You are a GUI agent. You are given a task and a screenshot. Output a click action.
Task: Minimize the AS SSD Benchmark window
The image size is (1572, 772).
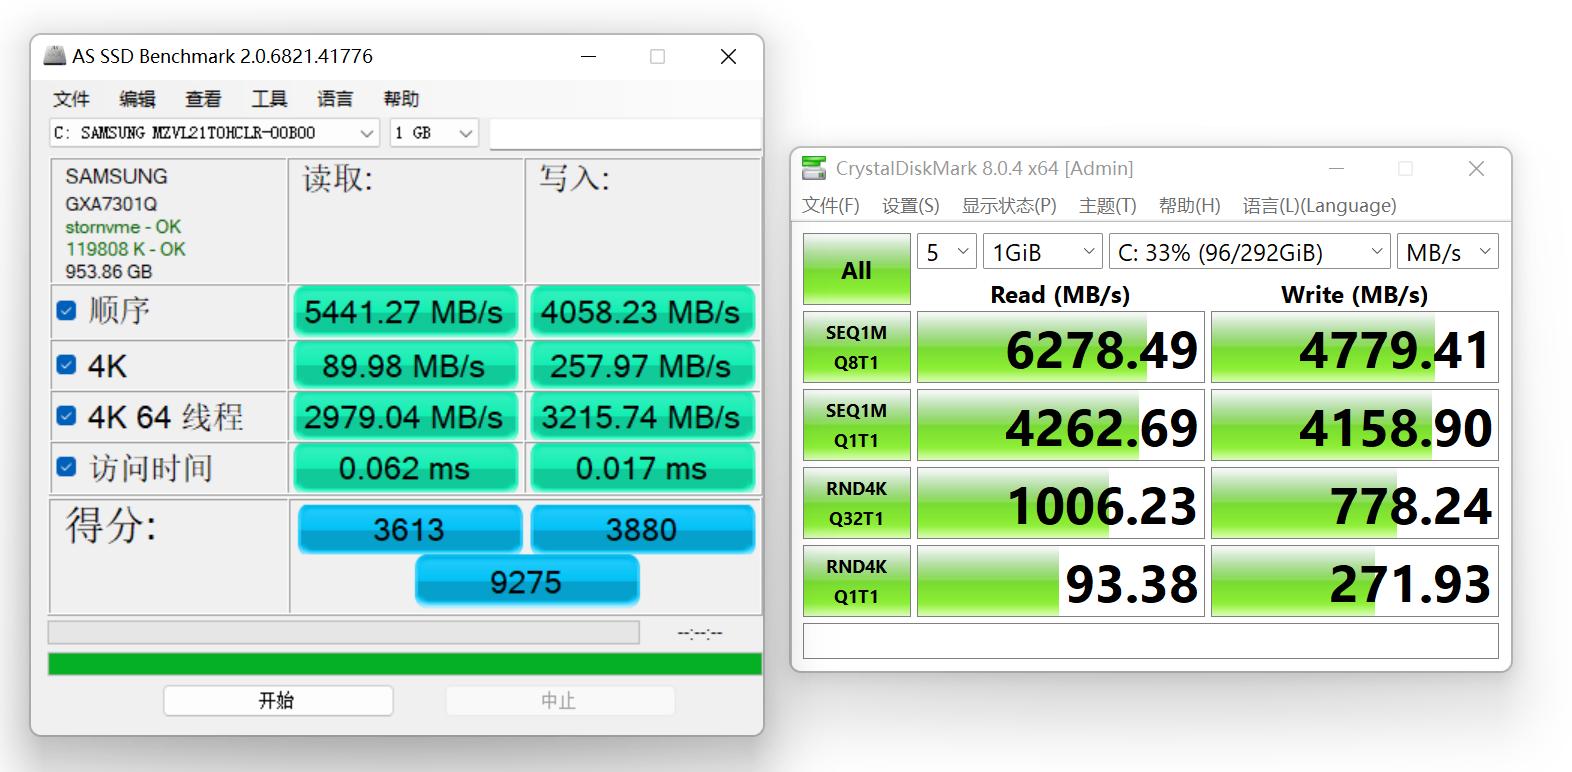(x=588, y=57)
